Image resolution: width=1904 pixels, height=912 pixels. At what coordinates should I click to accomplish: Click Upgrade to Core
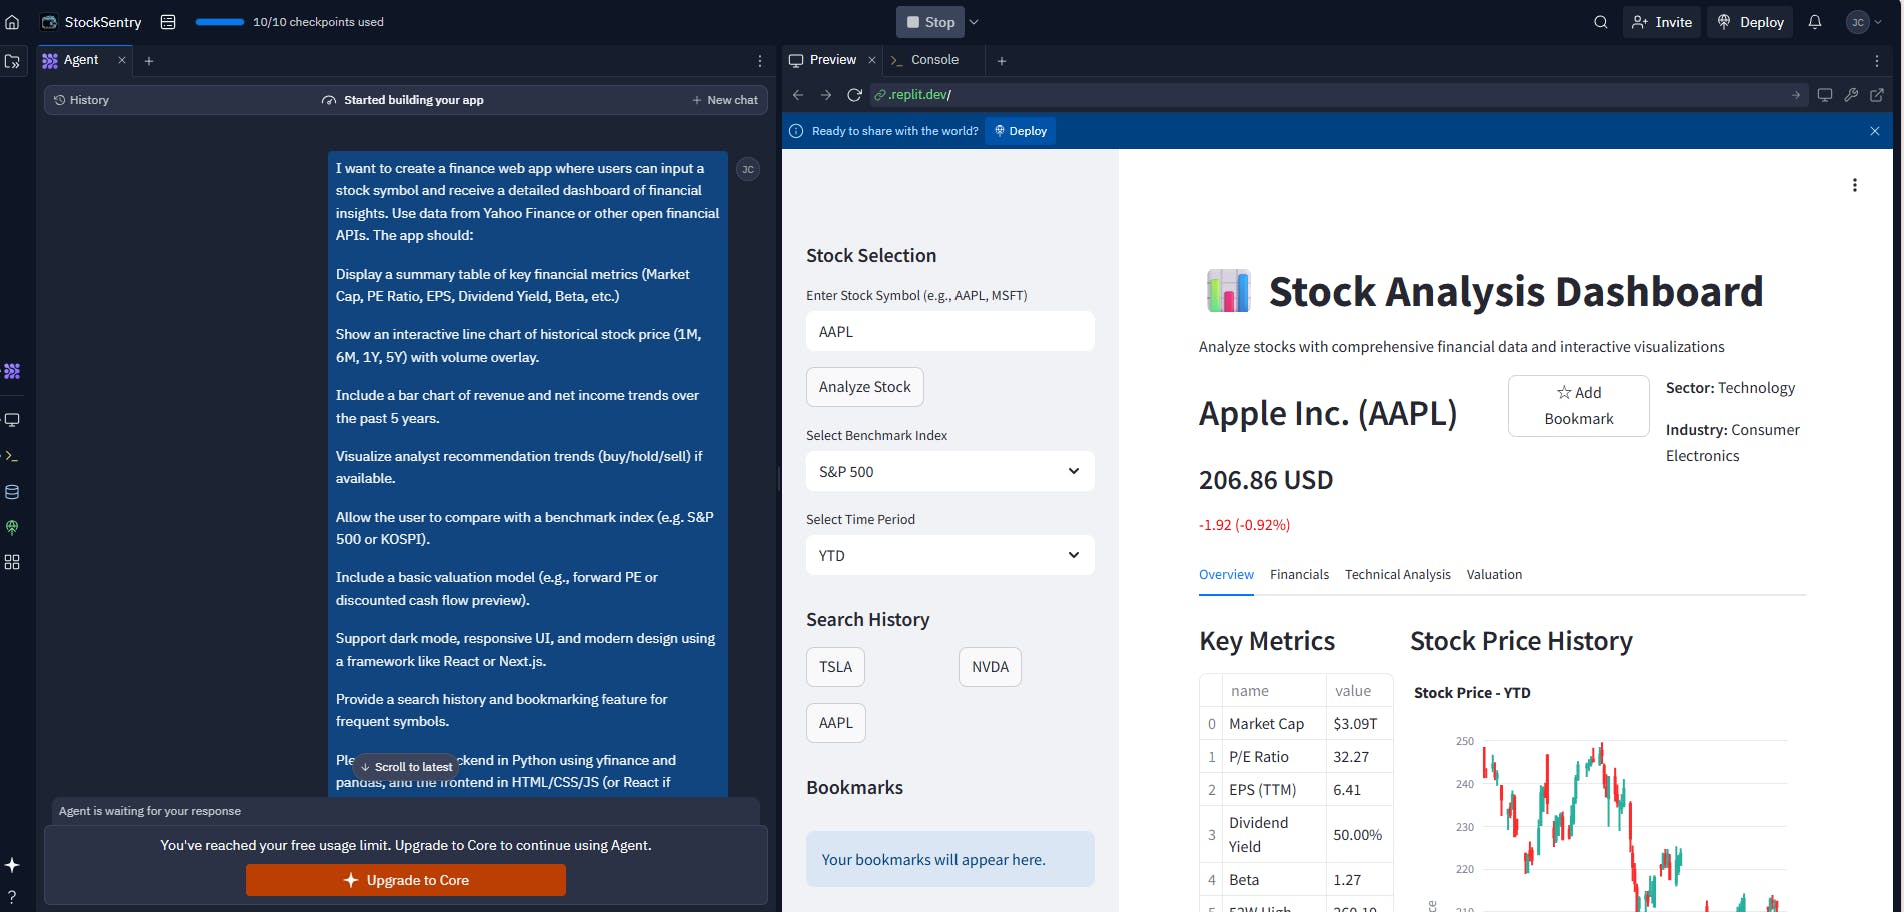(406, 880)
